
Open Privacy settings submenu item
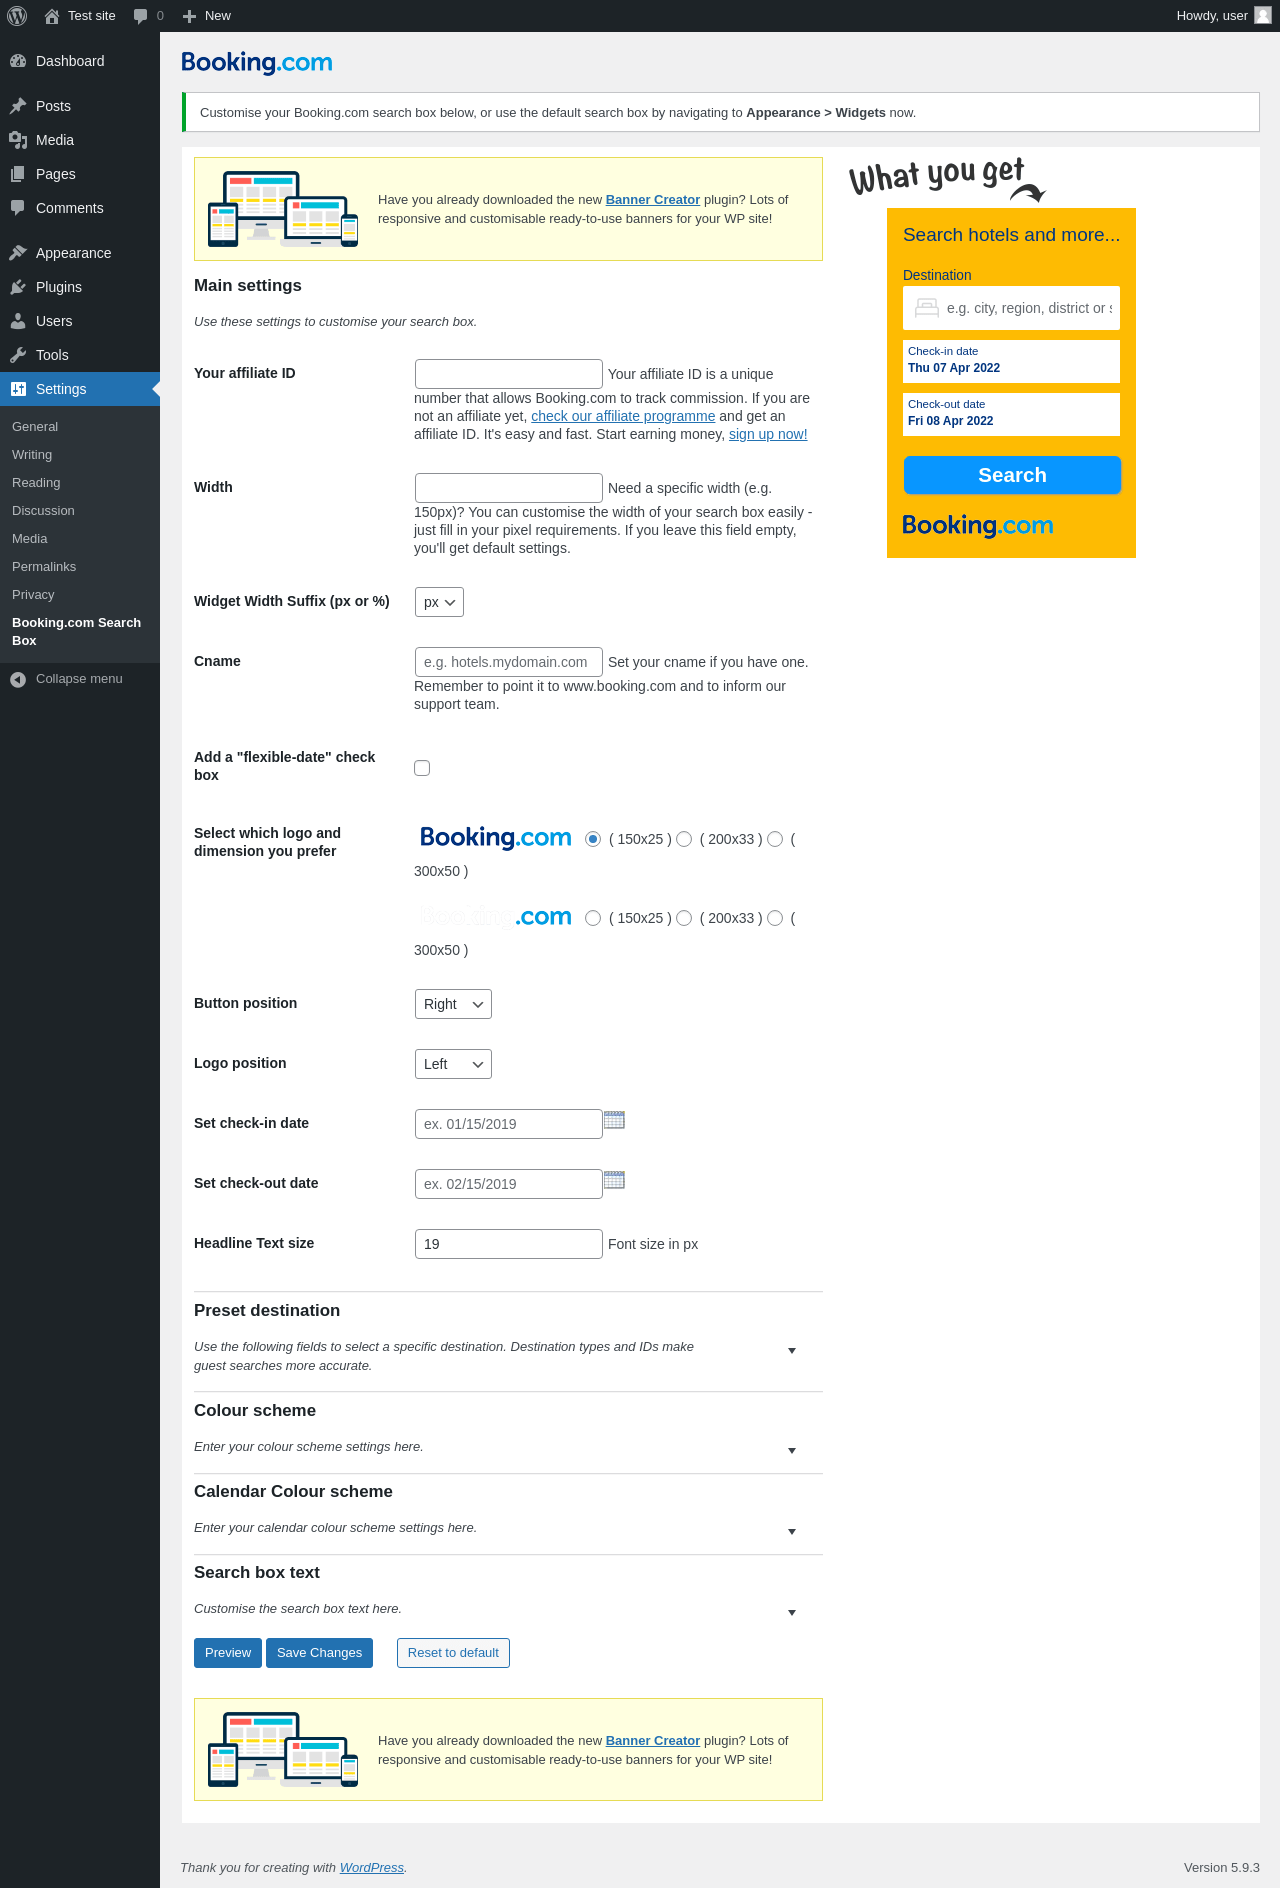point(33,595)
